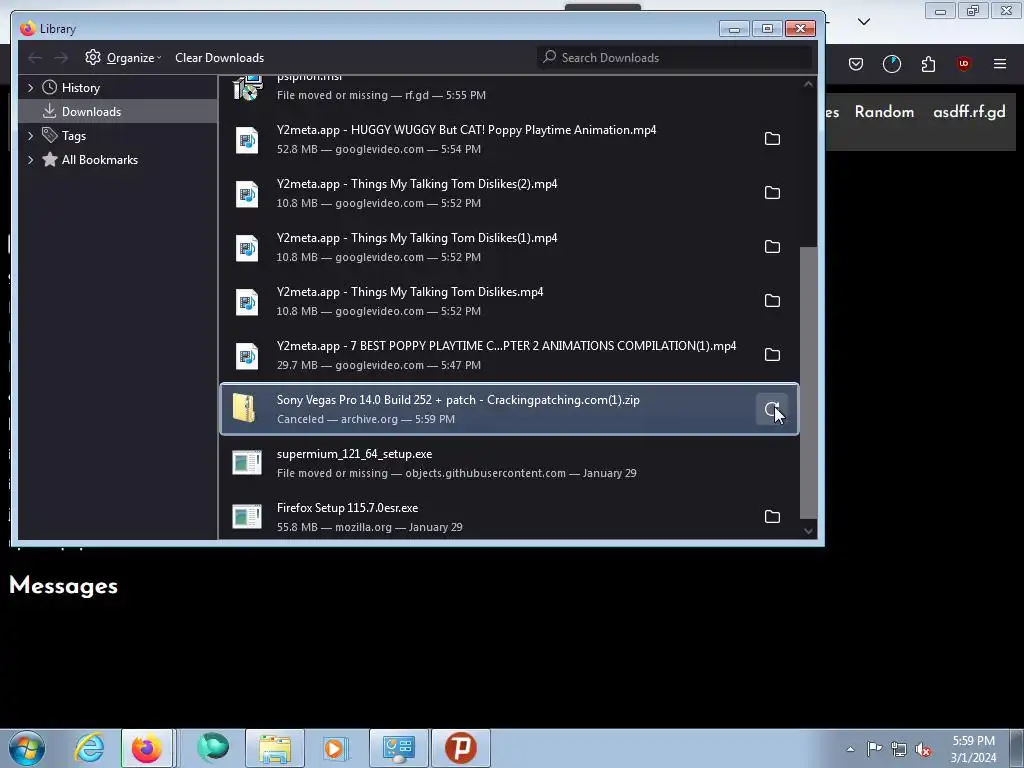Click scroll up arrow of downloads list
The image size is (1024, 768).
coord(808,84)
